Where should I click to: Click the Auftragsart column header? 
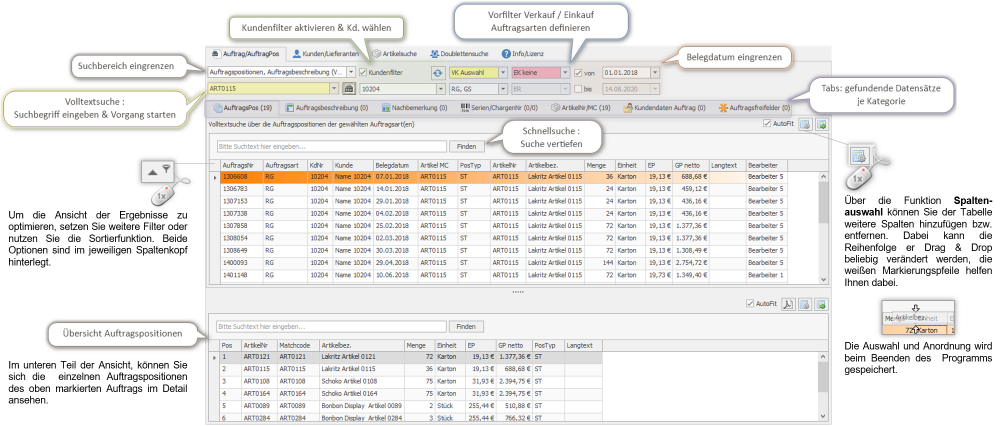[285, 164]
